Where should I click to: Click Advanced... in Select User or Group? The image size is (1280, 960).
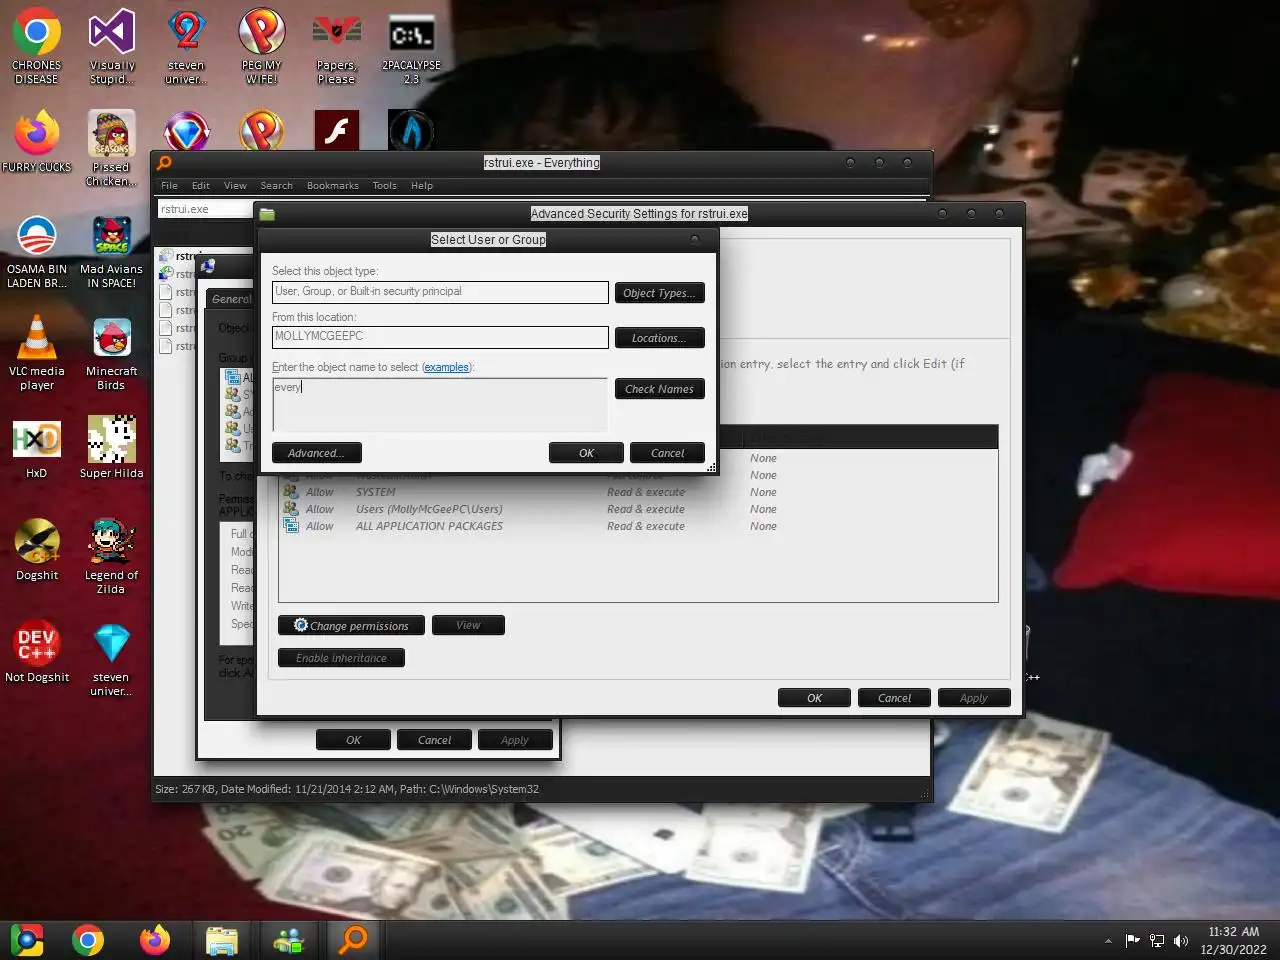(x=317, y=453)
